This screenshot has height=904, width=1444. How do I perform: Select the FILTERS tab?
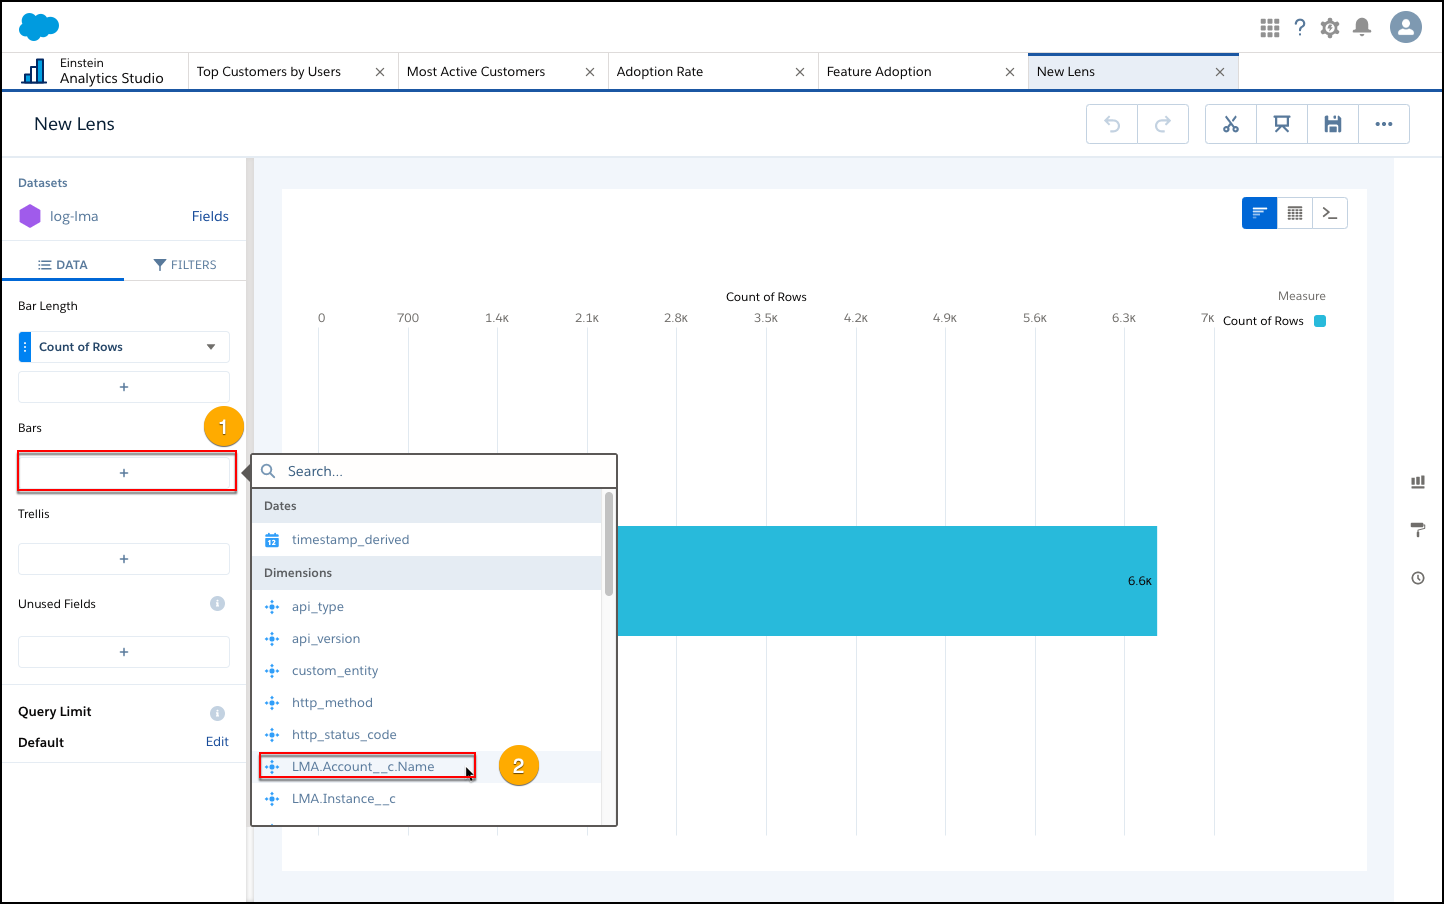click(185, 265)
